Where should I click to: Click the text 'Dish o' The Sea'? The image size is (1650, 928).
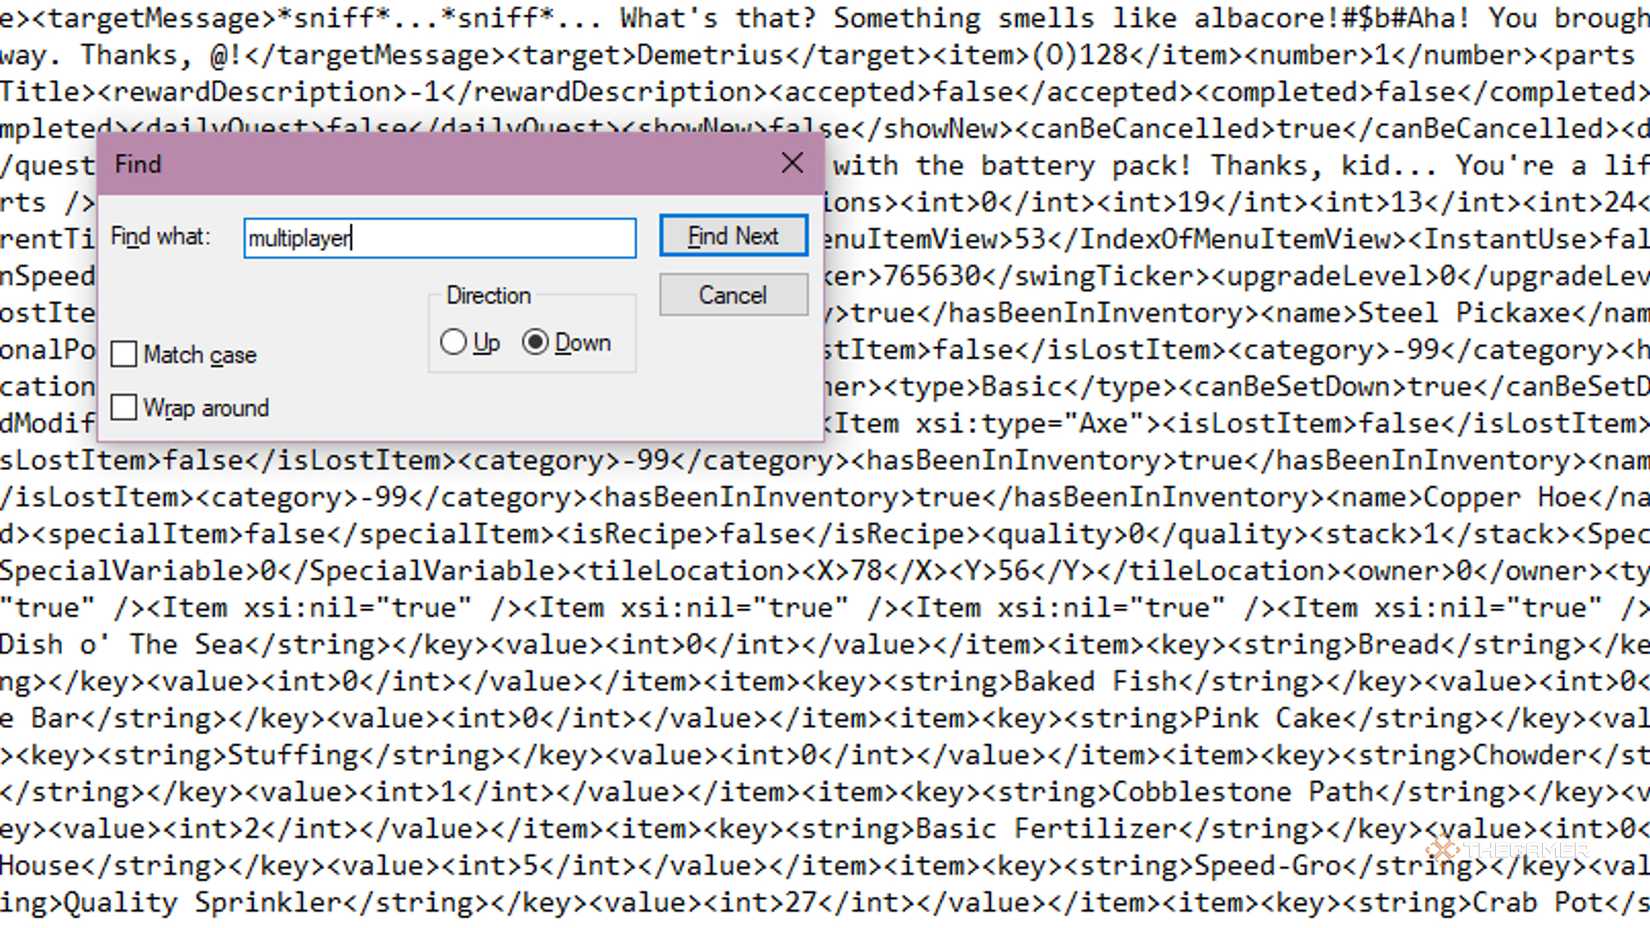pyautogui.click(x=121, y=645)
